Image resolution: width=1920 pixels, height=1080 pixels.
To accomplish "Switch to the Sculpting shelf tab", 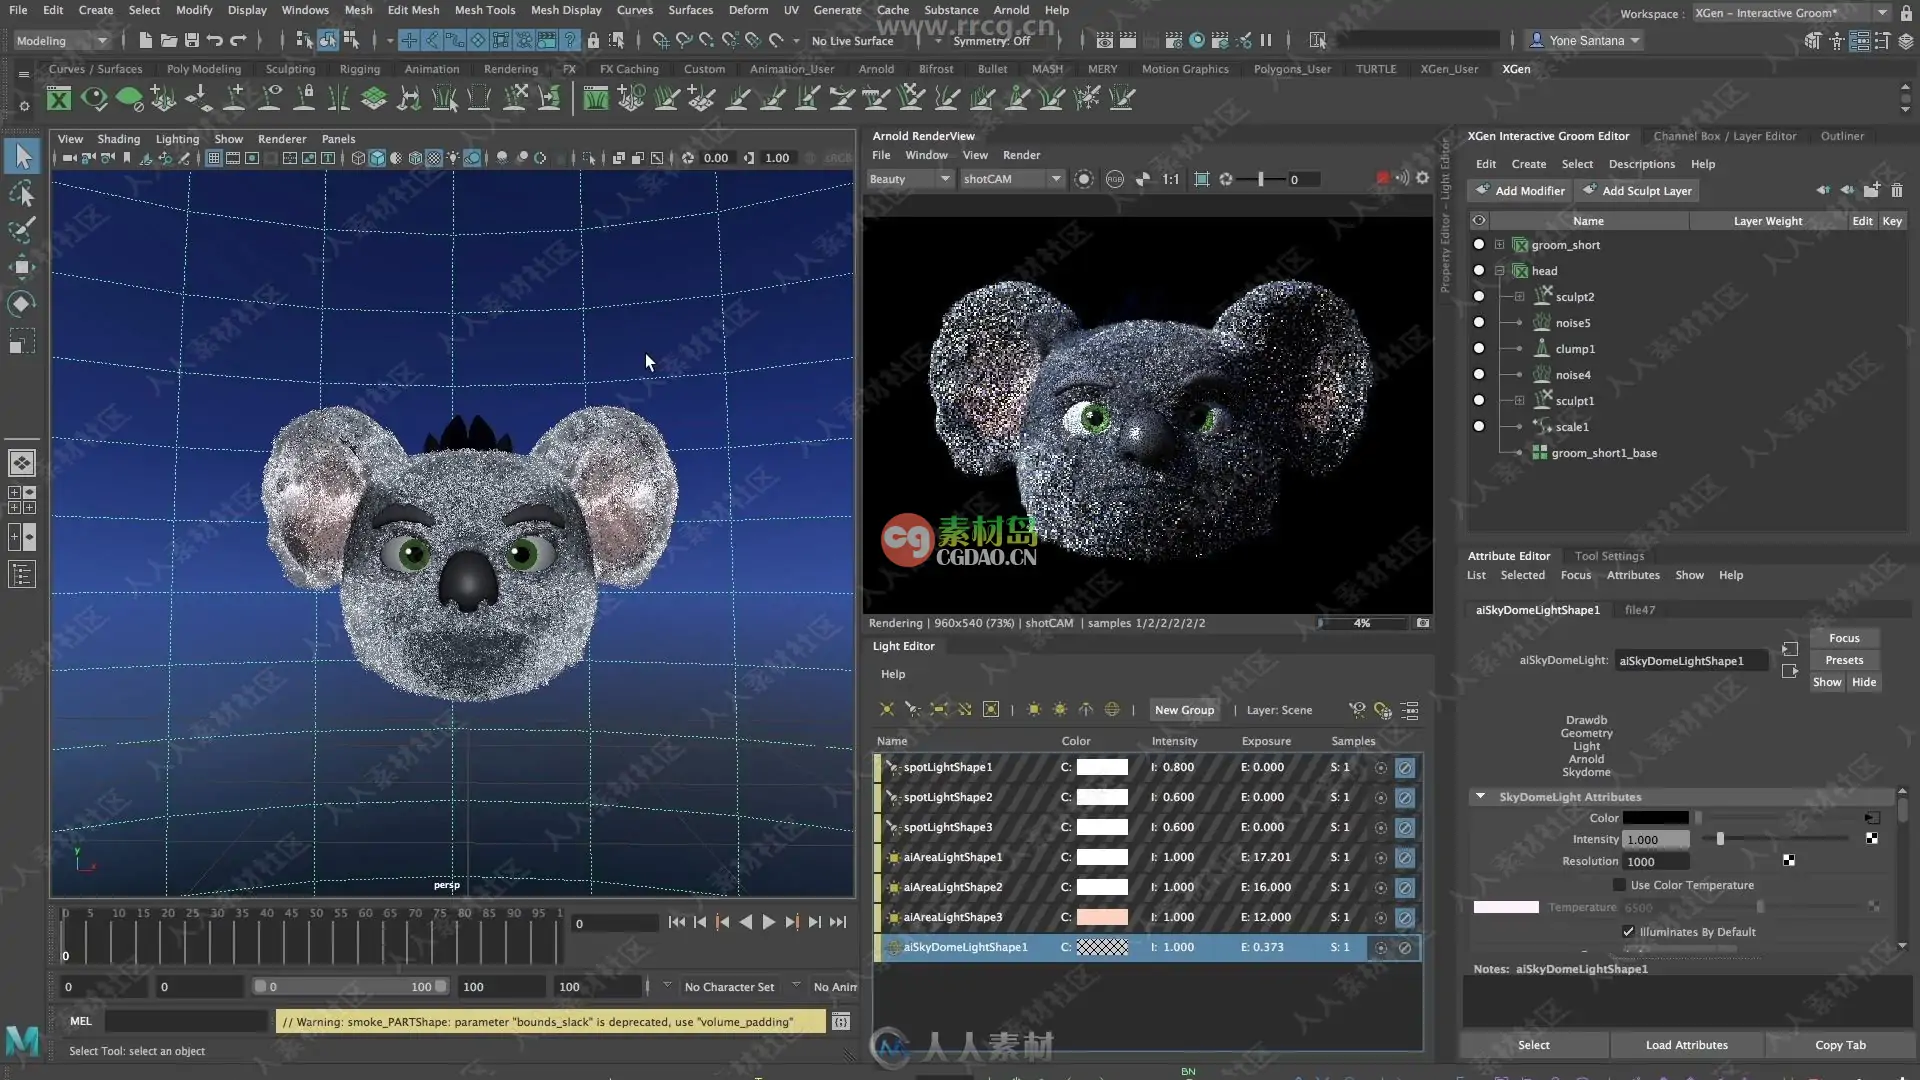I will (290, 69).
